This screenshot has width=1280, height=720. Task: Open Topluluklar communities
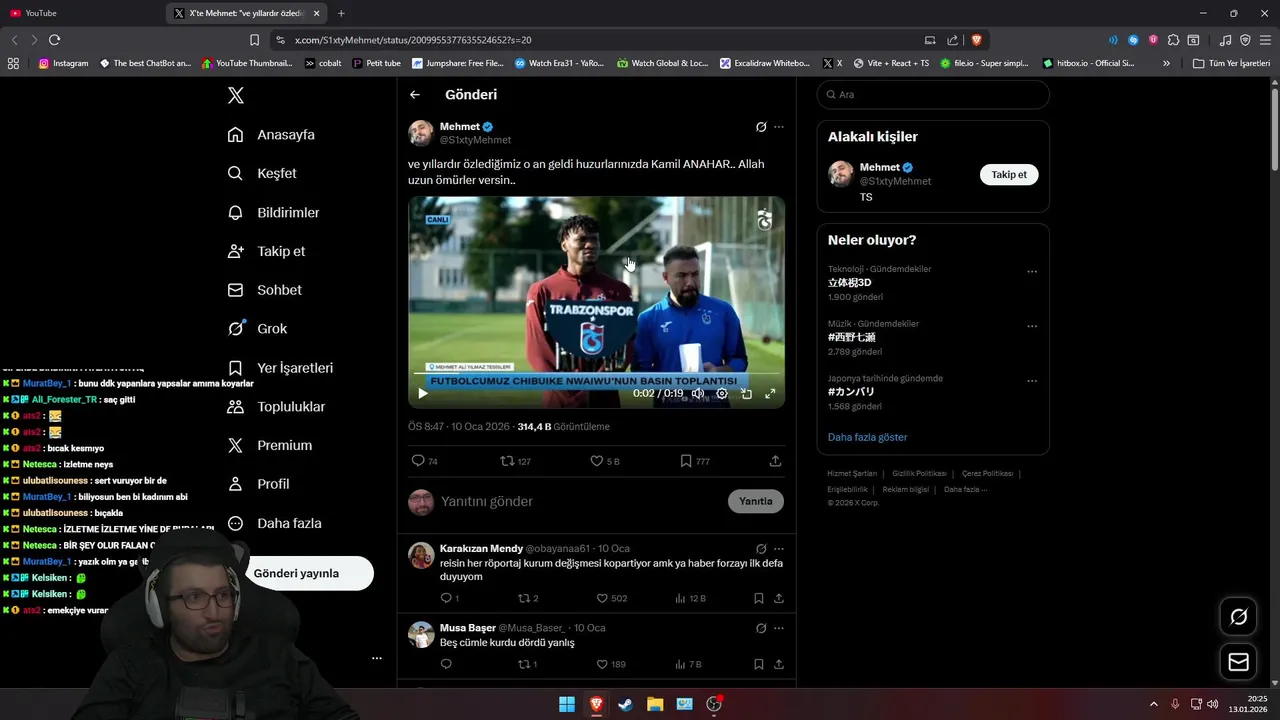[276, 407]
